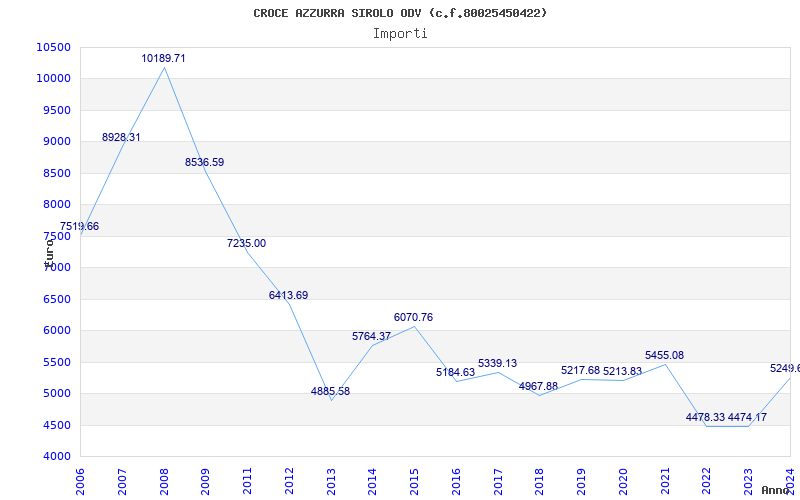Screen dimensions: 800x500
Task: Click the y-axis value 5500
Action: (56, 362)
